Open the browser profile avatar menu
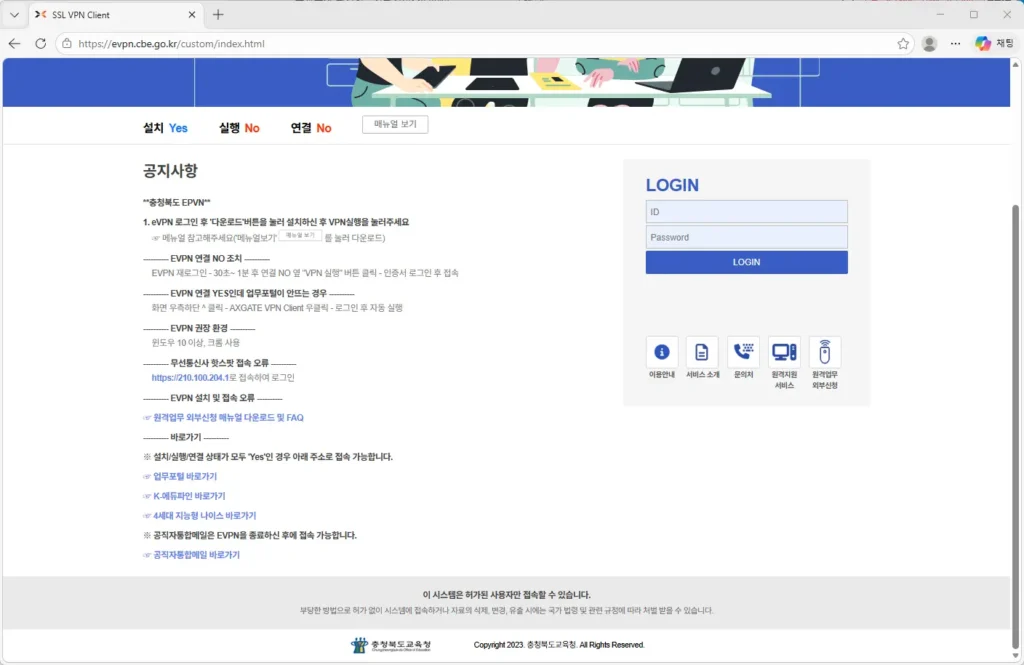This screenshot has height=665, width=1024. point(928,43)
